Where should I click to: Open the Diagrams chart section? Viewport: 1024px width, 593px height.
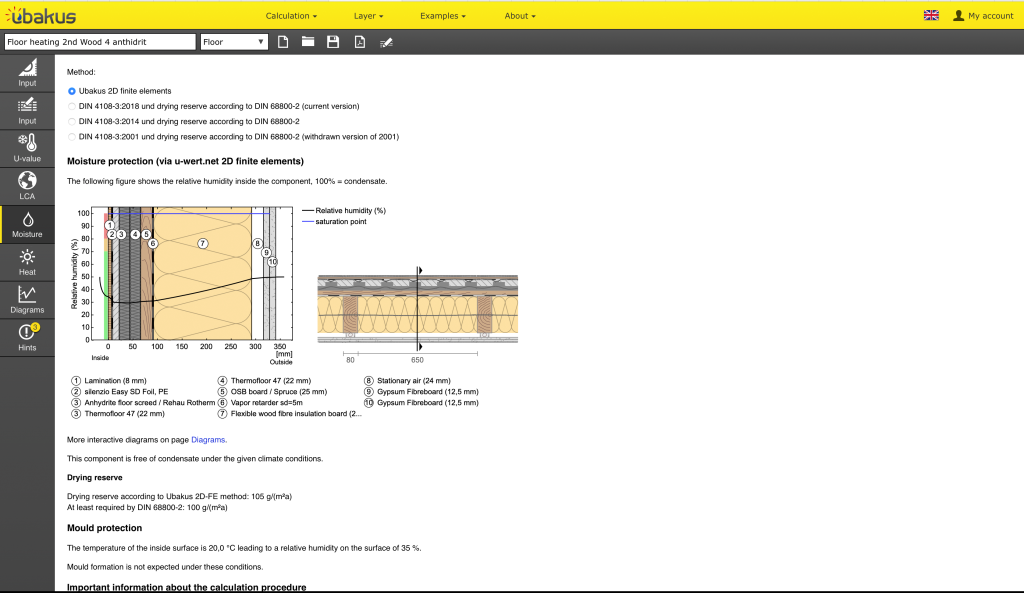pos(27,299)
